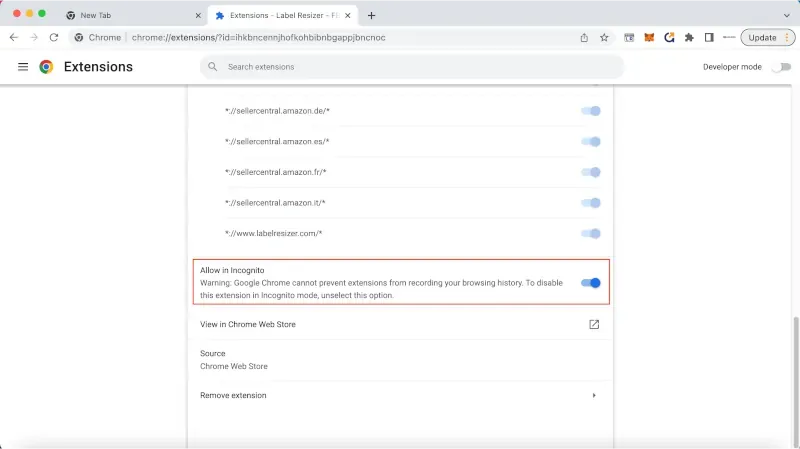
Task: Toggle access for www.labelresizer.com
Action: pos(591,233)
